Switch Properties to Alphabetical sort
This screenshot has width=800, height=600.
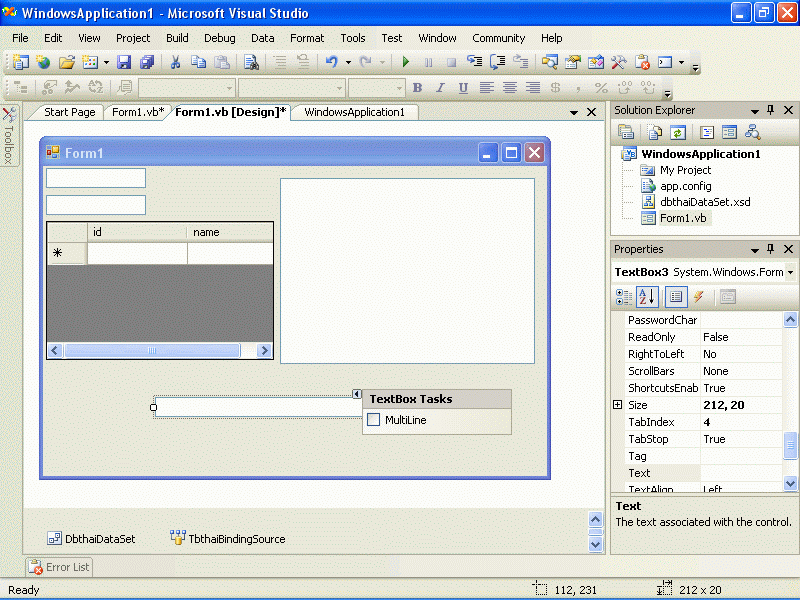647,297
